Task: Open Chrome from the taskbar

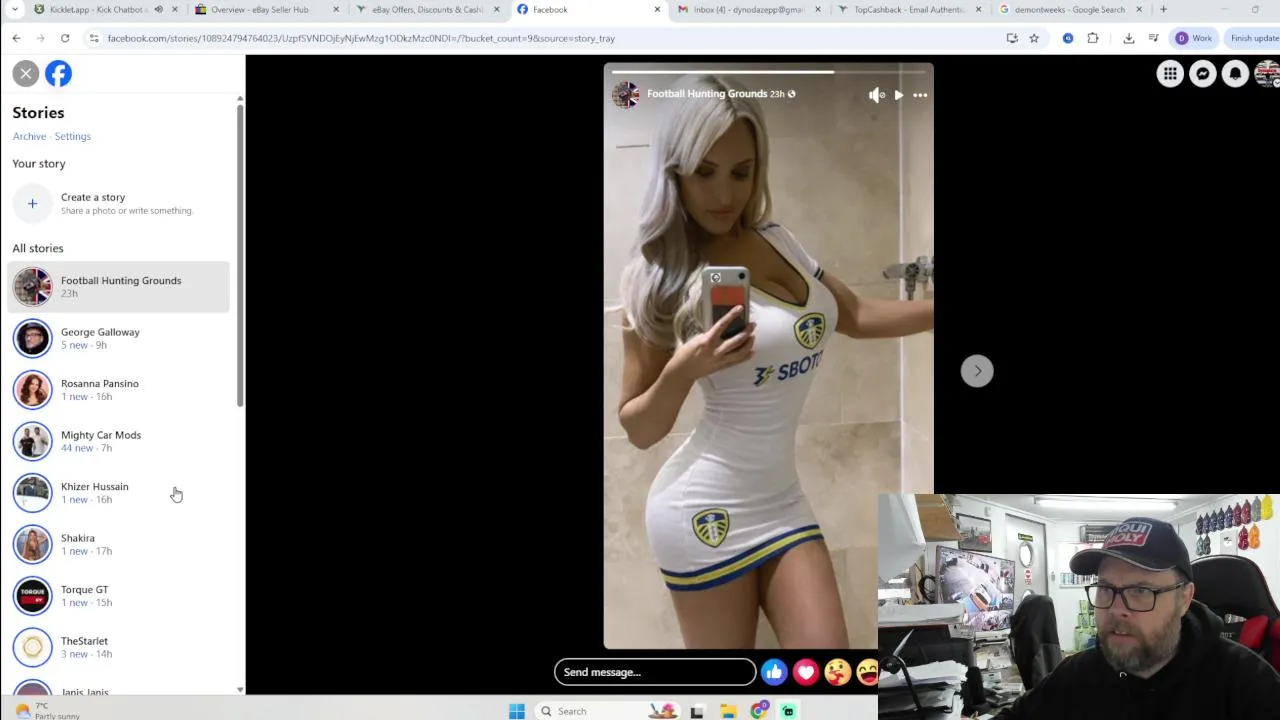Action: coord(759,711)
